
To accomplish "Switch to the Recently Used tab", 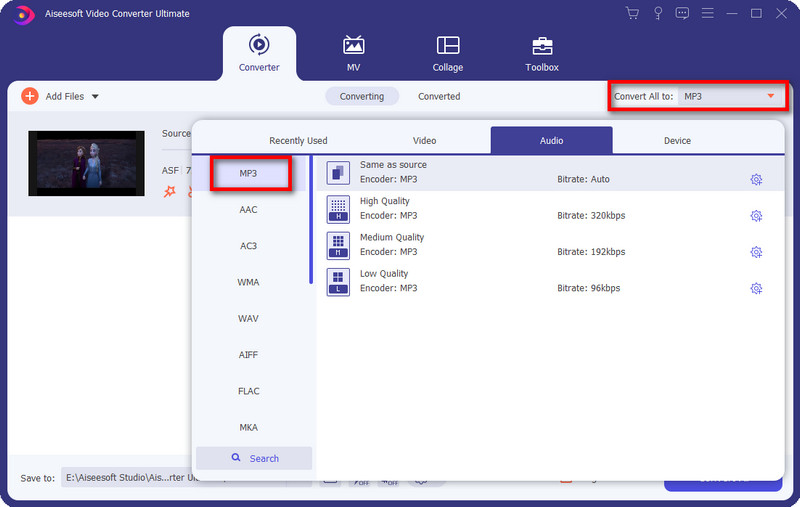I will coord(298,141).
